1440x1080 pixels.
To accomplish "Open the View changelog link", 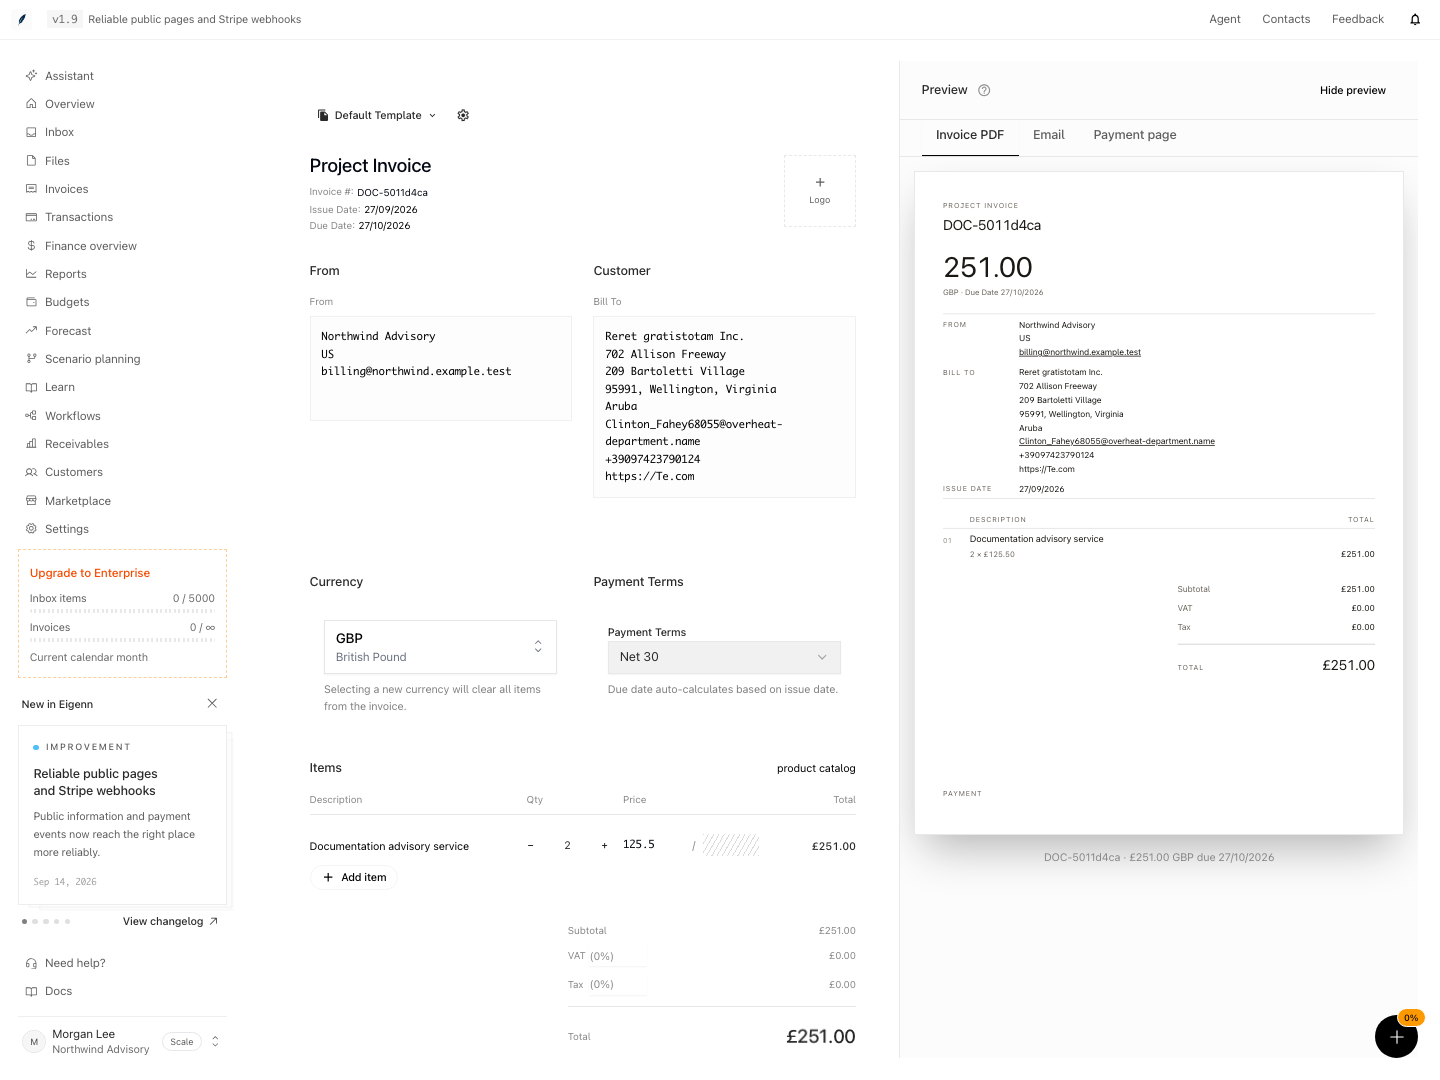I will (x=170, y=921).
